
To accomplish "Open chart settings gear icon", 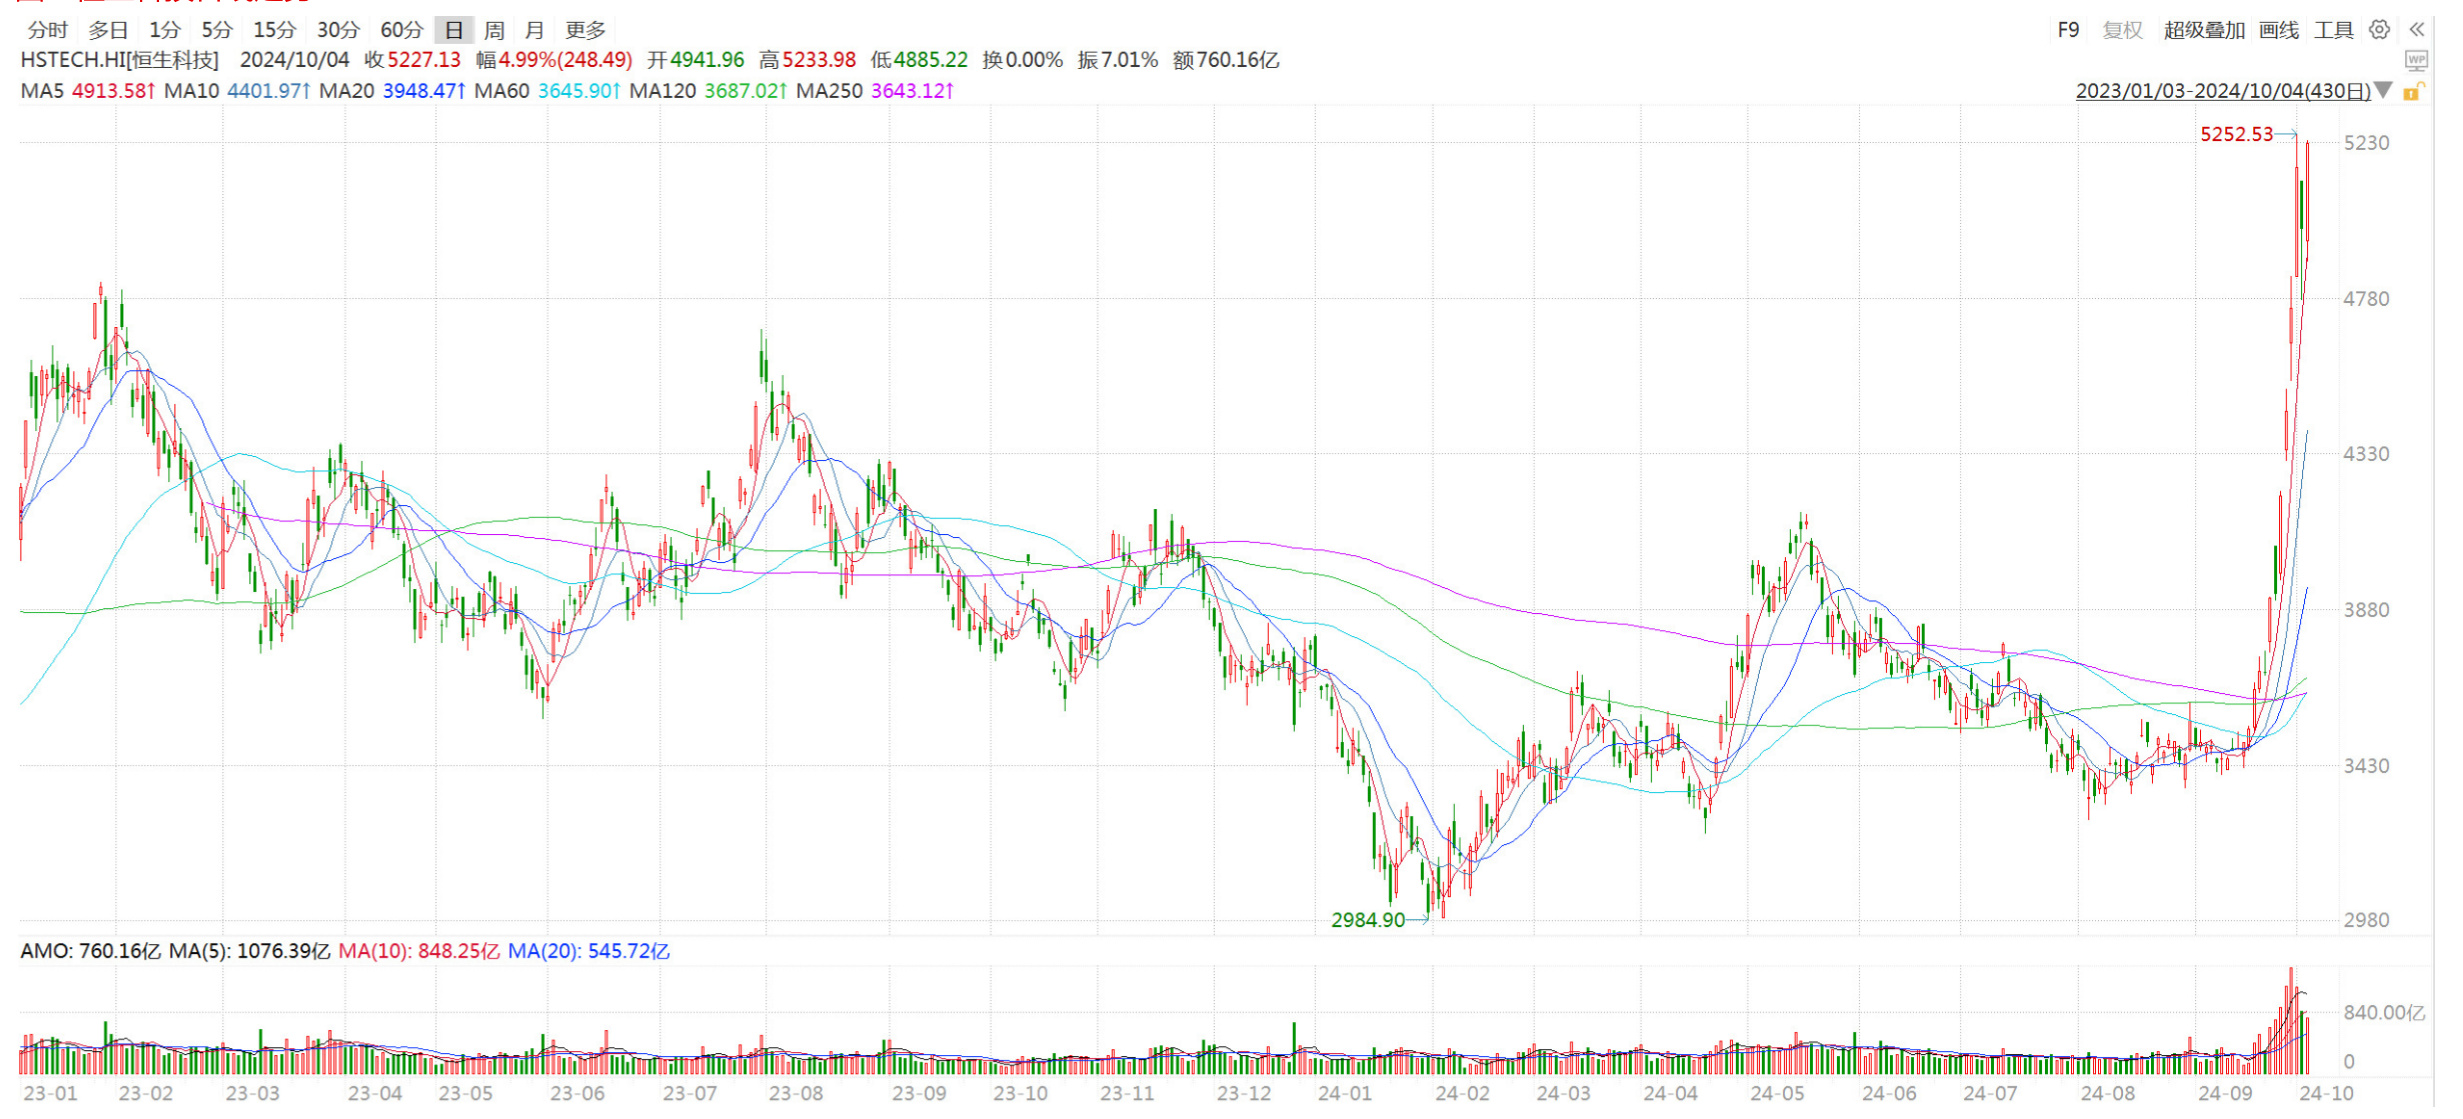I will pyautogui.click(x=2379, y=30).
